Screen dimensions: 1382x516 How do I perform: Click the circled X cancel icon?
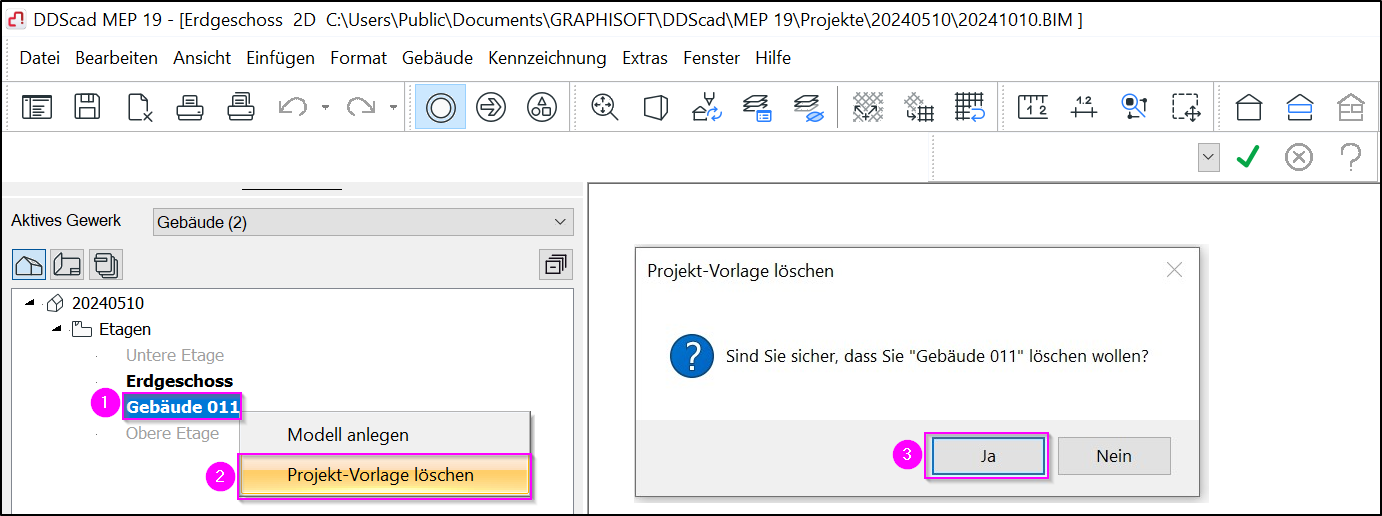point(1298,157)
